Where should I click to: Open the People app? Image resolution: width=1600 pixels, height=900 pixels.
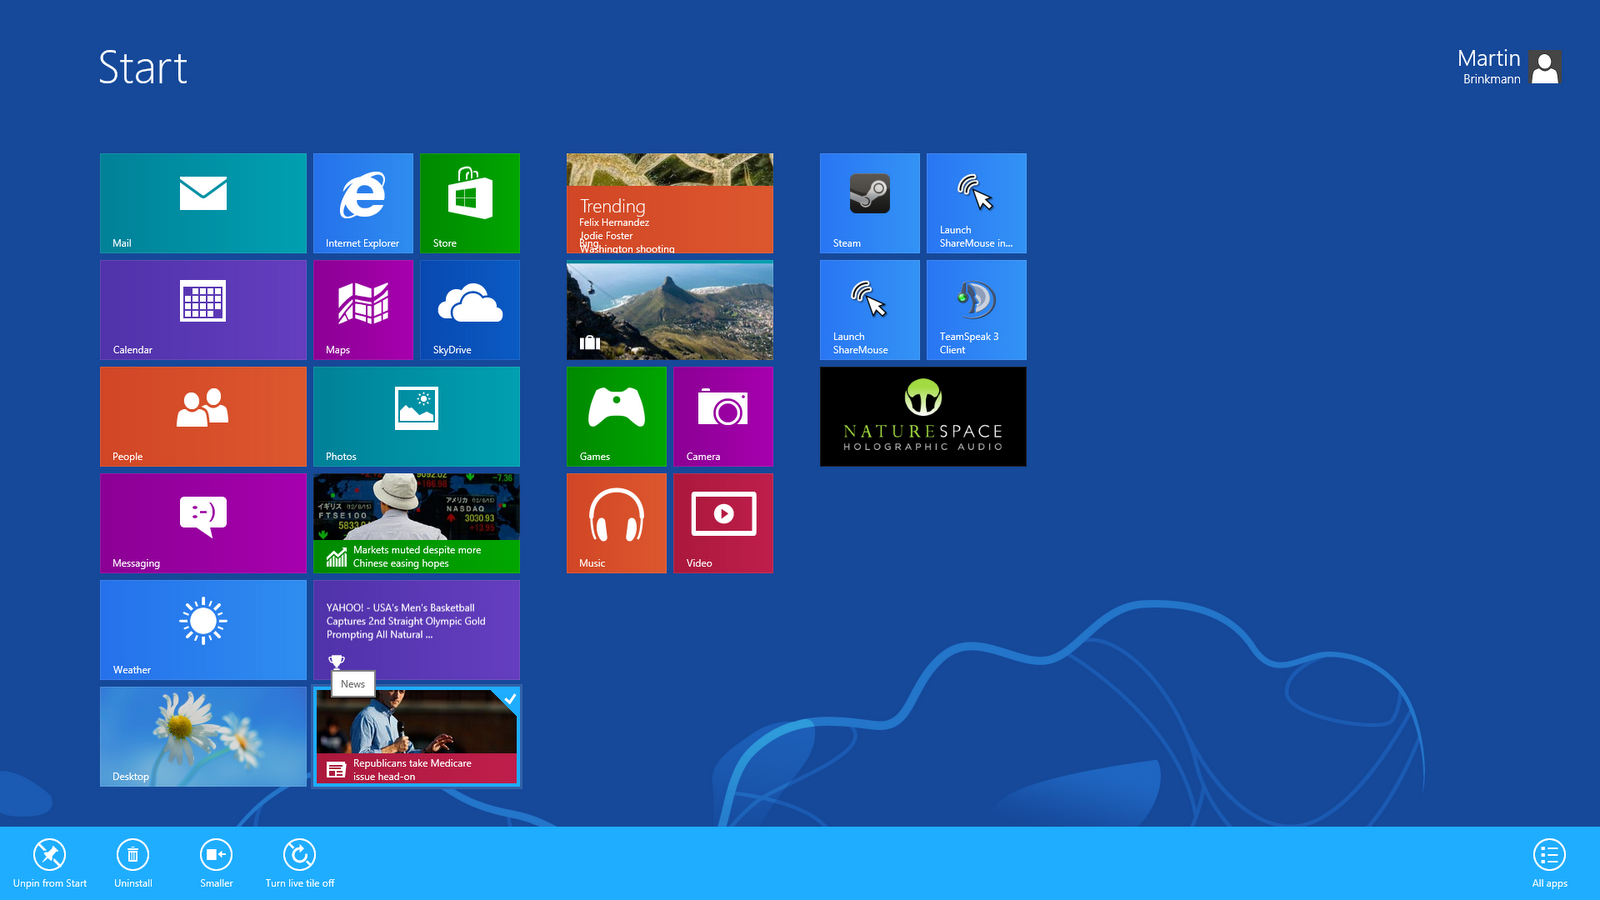[202, 417]
